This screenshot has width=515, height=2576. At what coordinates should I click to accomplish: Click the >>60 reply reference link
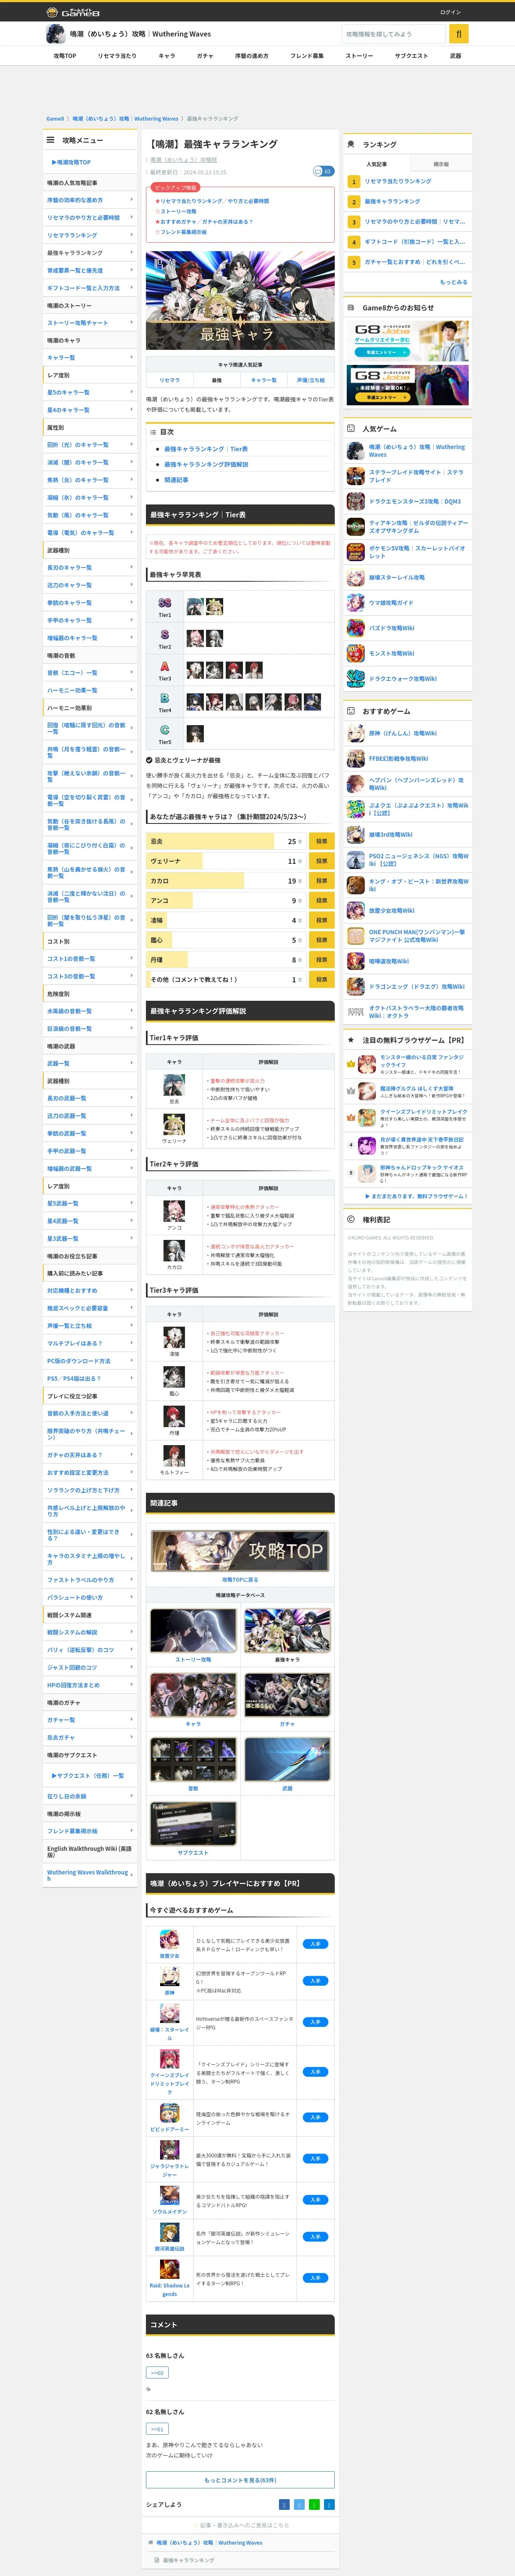point(157,2372)
